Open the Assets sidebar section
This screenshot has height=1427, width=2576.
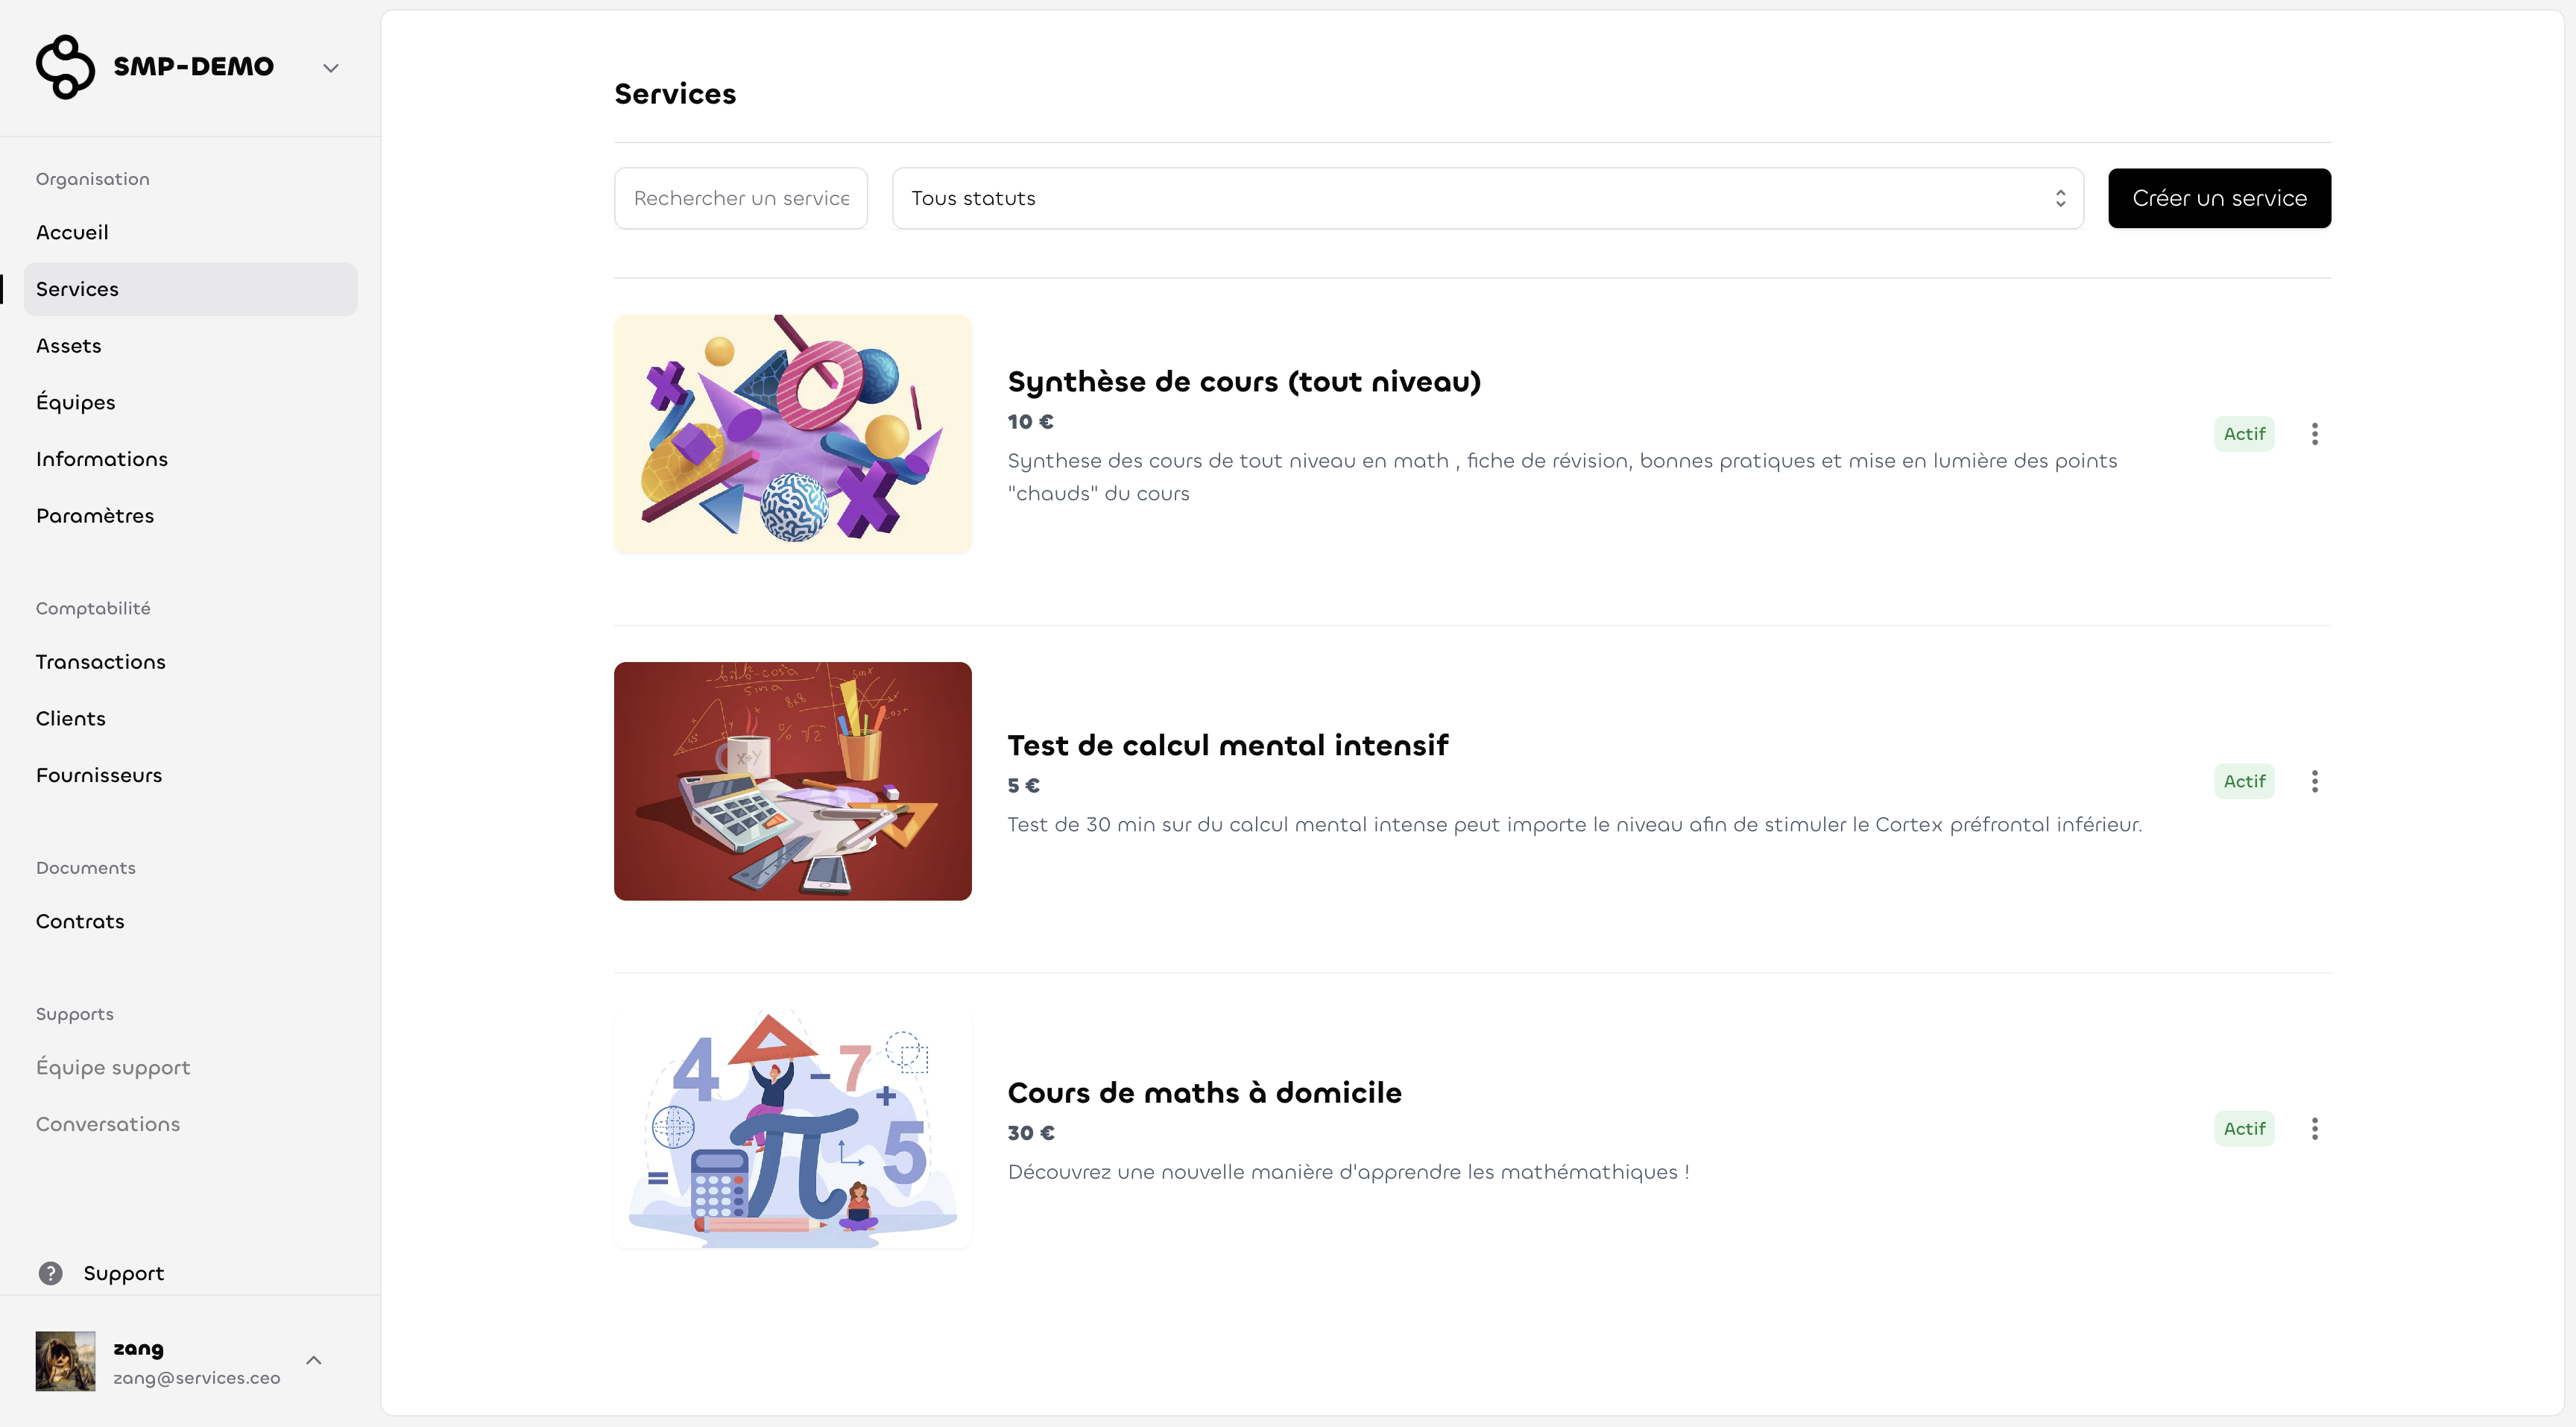pos(68,346)
